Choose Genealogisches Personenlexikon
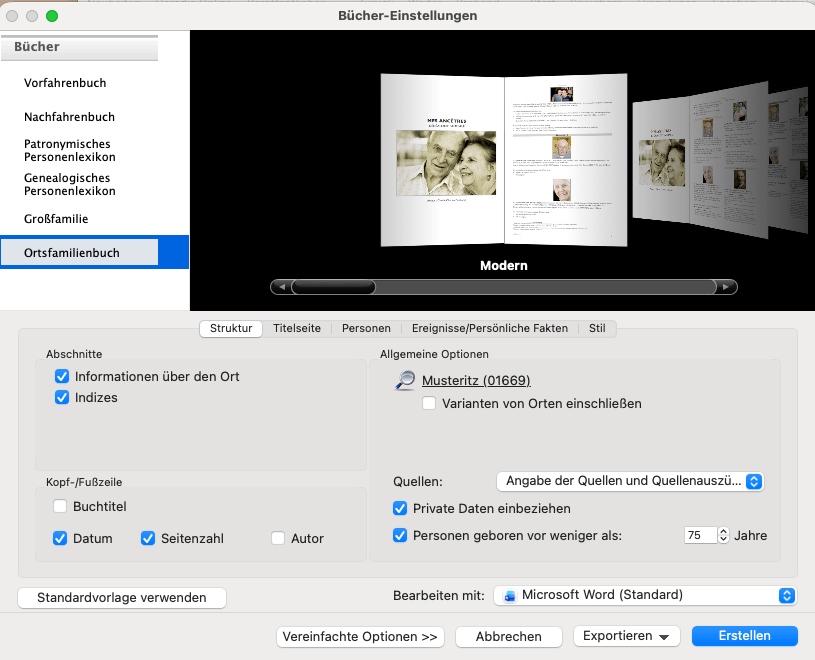This screenshot has width=815, height=660. (x=70, y=184)
